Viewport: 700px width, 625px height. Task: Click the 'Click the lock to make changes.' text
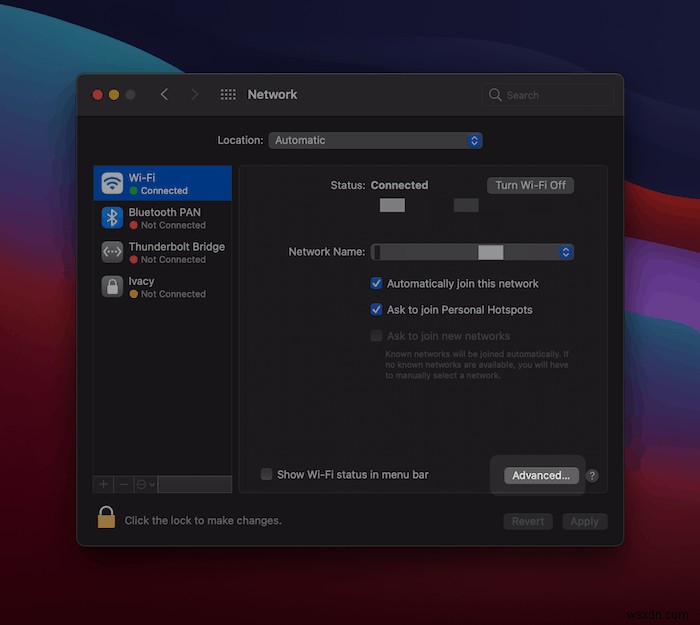(203, 521)
